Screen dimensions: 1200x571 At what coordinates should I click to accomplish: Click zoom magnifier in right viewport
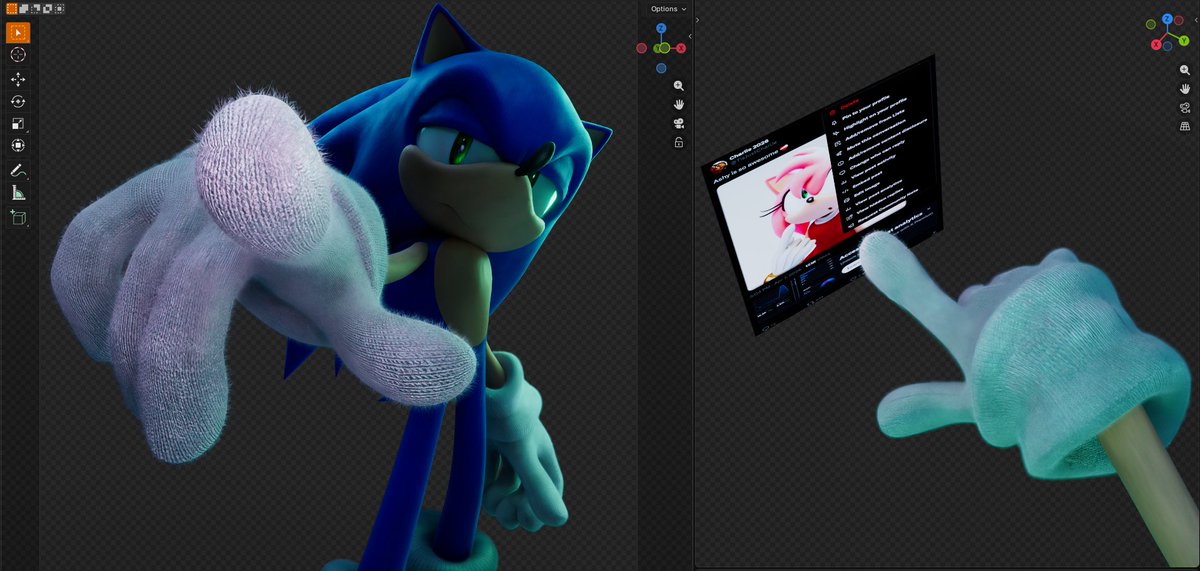(x=1185, y=70)
